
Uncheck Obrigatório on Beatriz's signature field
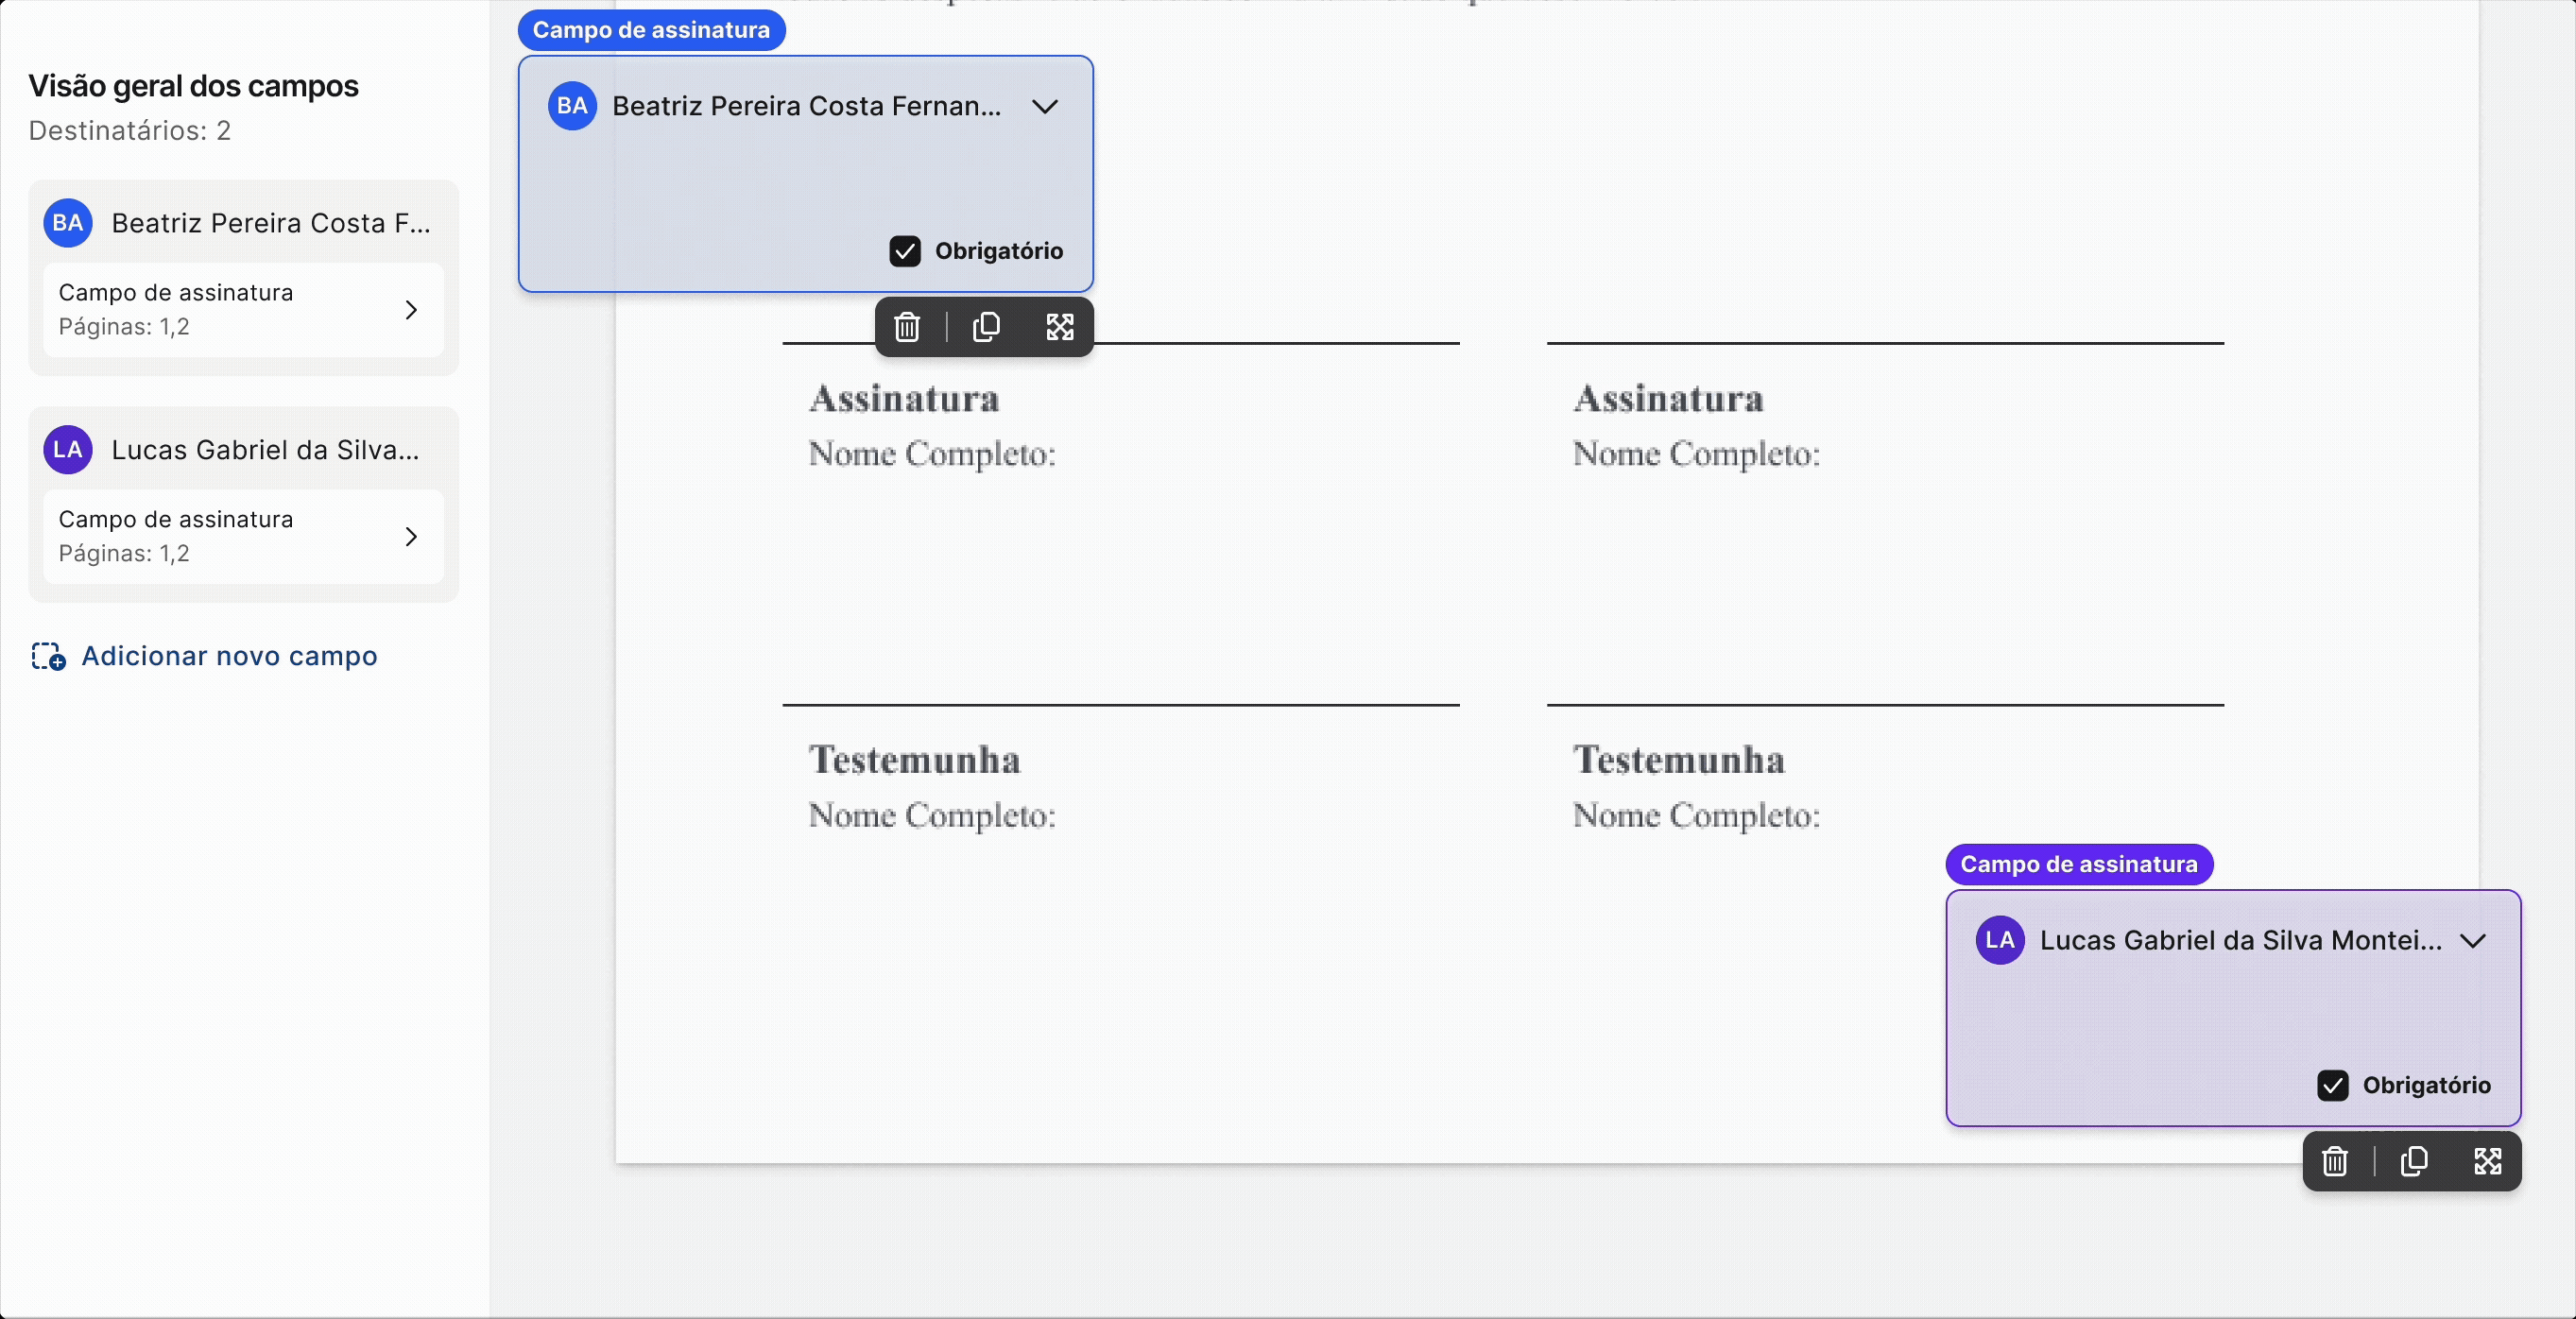[x=905, y=251]
